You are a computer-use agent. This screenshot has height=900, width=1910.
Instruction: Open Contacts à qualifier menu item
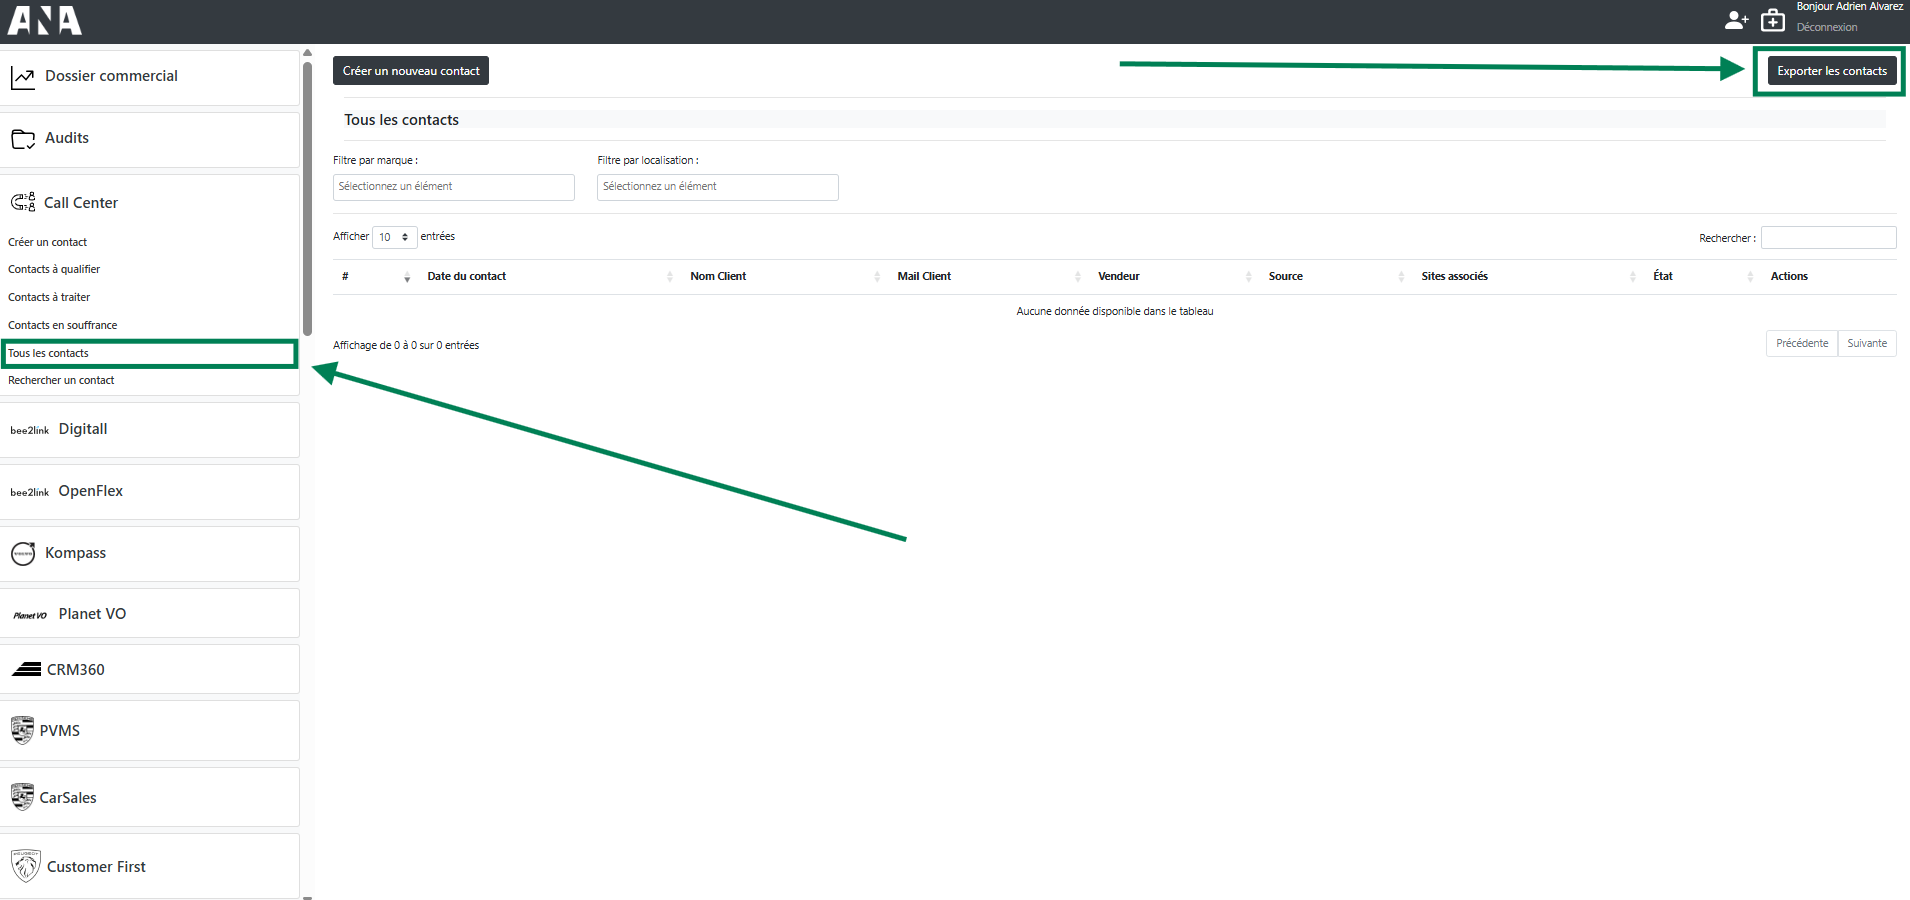(x=54, y=270)
